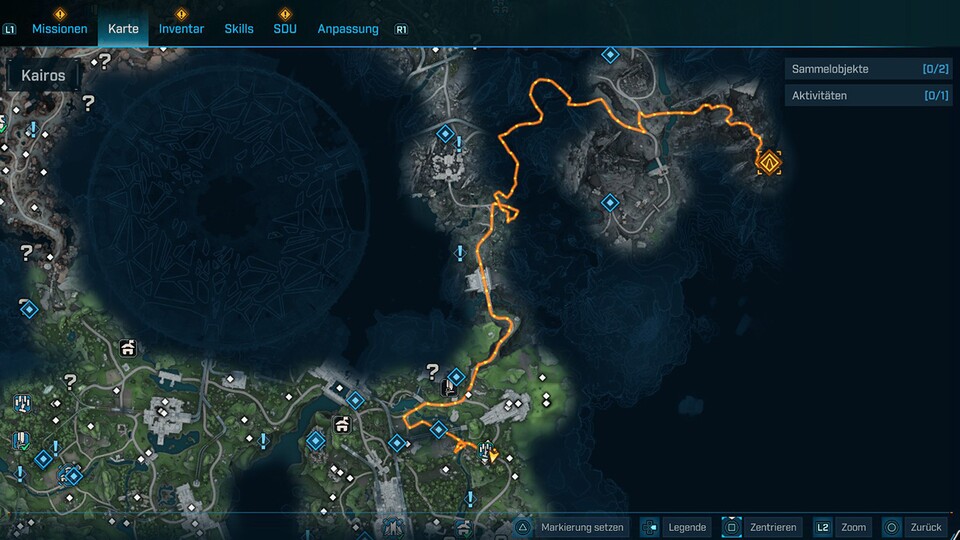Viewport: 960px width, 540px height.
Task: Click the R1 shoulder button indicator
Action: [400, 29]
